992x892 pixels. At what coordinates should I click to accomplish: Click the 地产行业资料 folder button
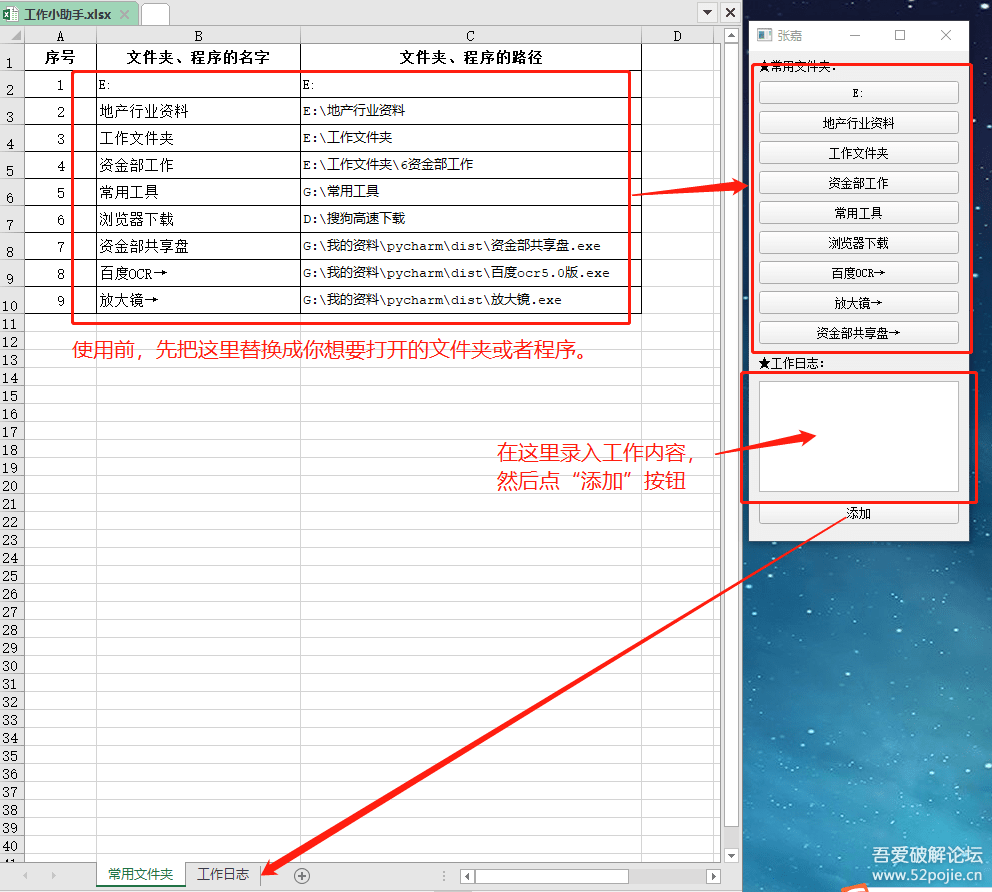click(857, 122)
